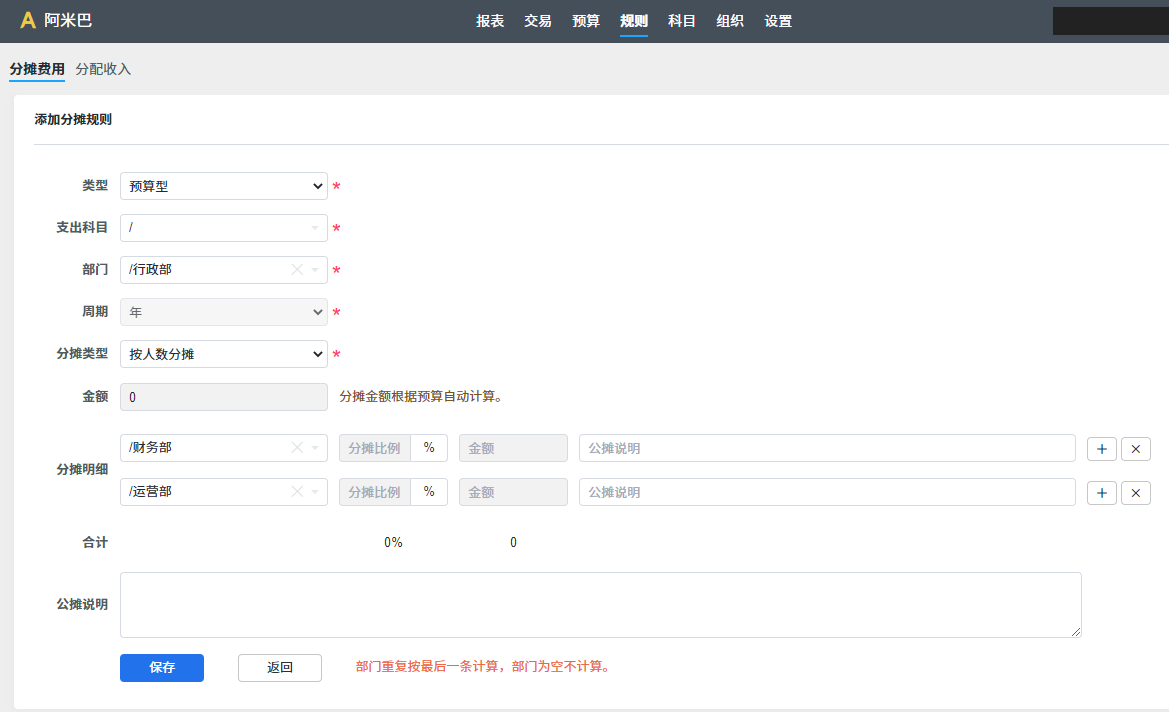This screenshot has height=712, width=1169.
Task: Switch to the 分配收入 tab
Action: (x=103, y=69)
